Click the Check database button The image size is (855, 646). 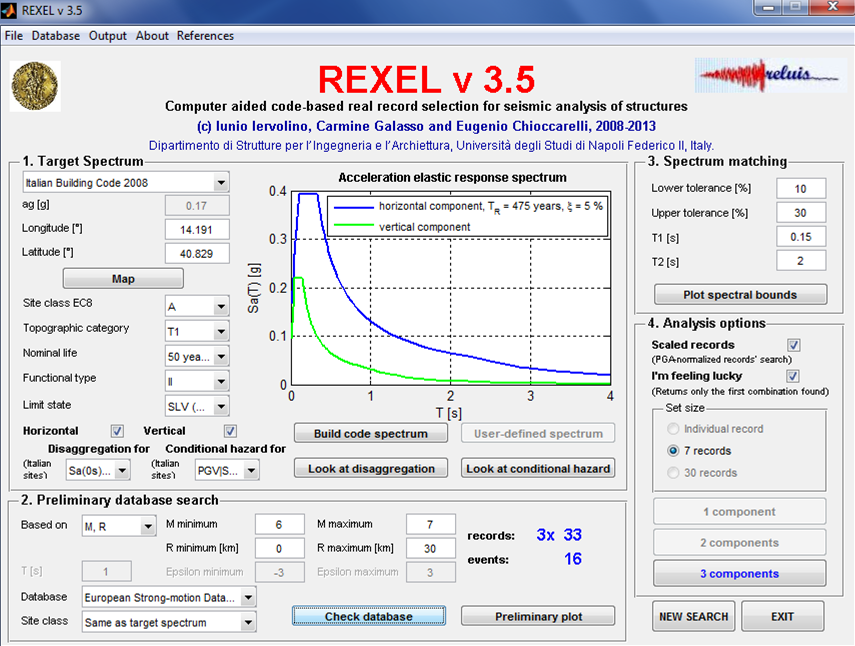pyautogui.click(x=369, y=616)
